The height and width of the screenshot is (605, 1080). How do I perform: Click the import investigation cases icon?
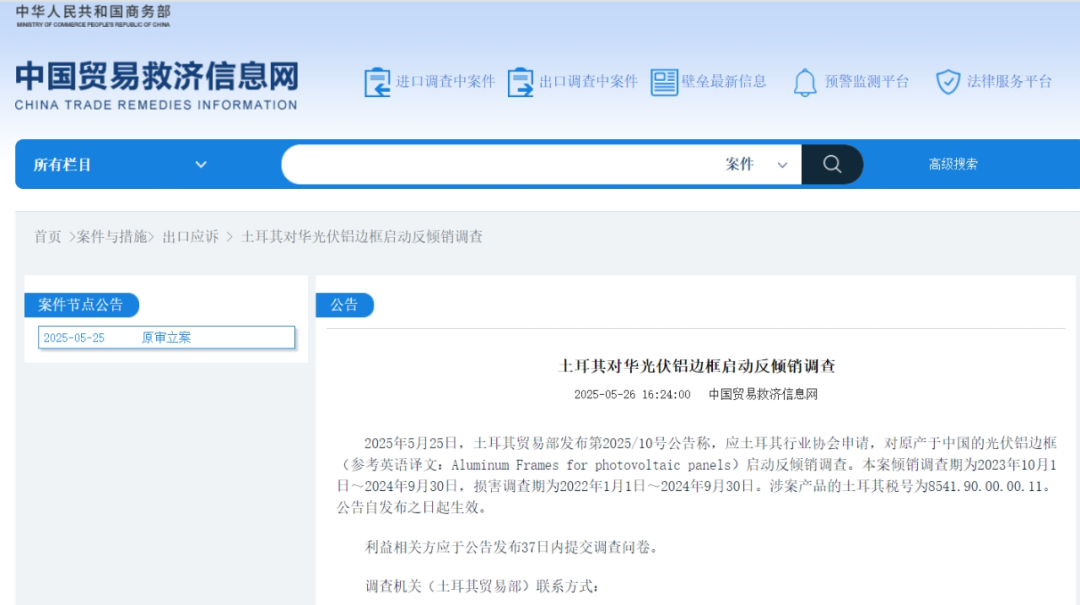point(377,83)
